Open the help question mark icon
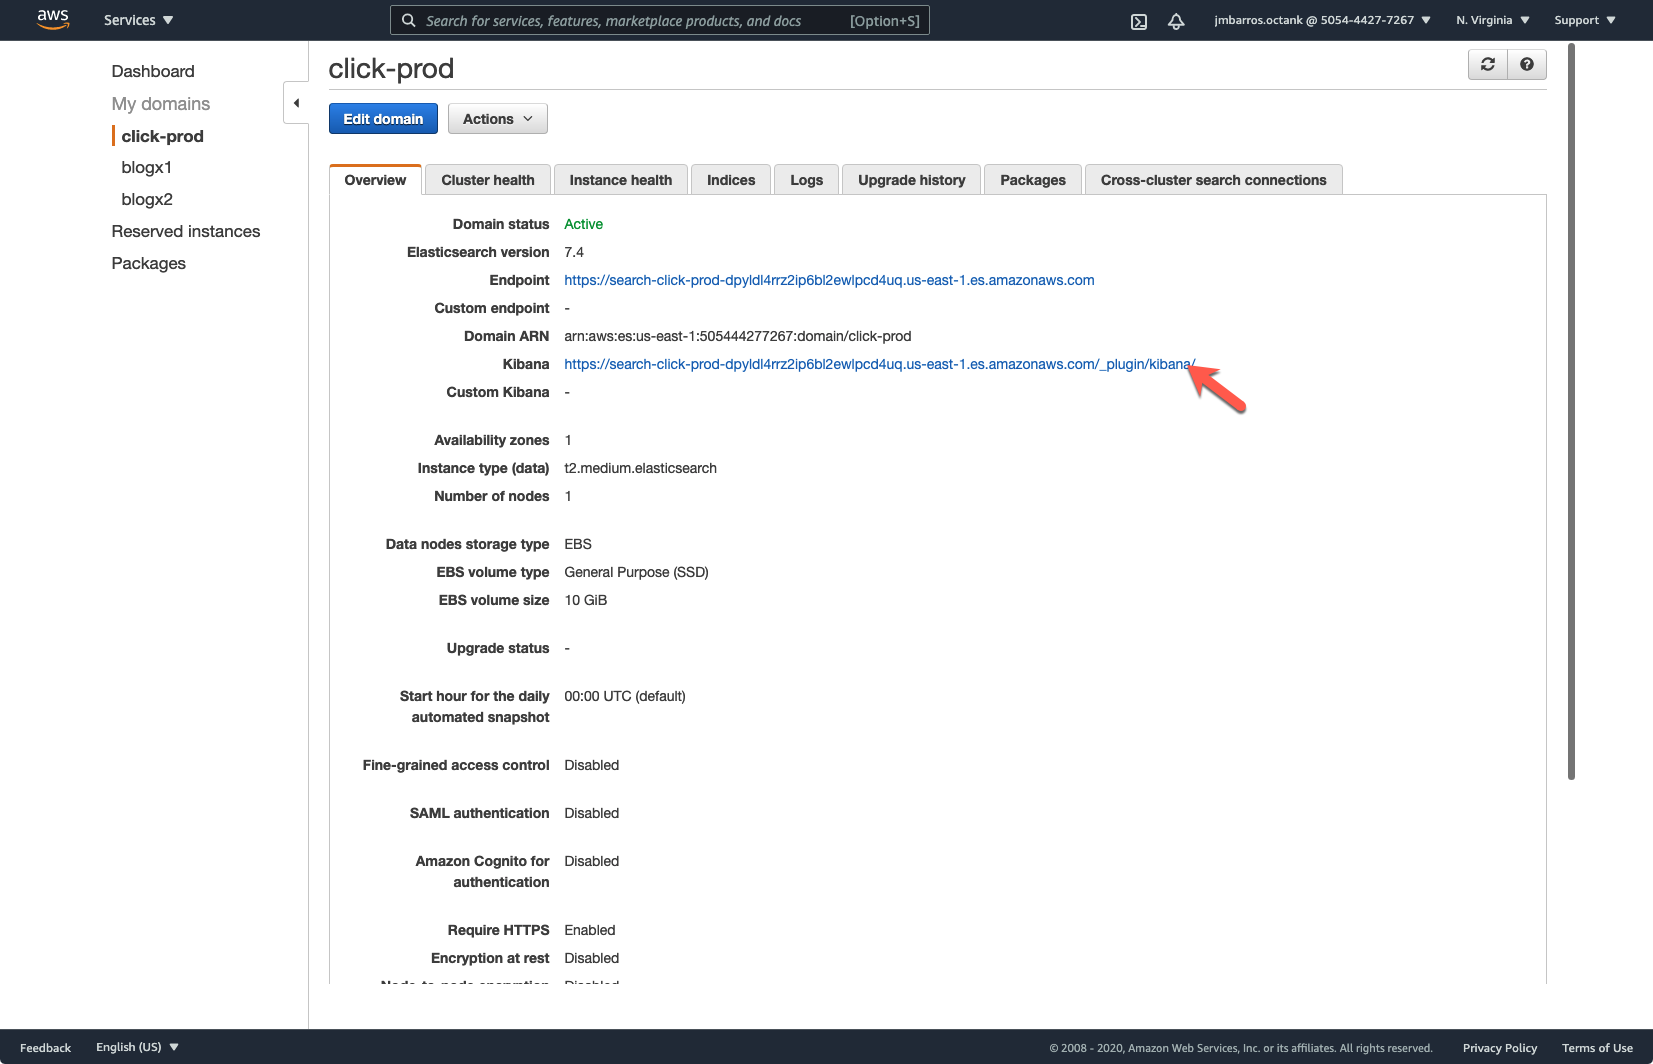Viewport: 1653px width, 1064px height. point(1527,64)
